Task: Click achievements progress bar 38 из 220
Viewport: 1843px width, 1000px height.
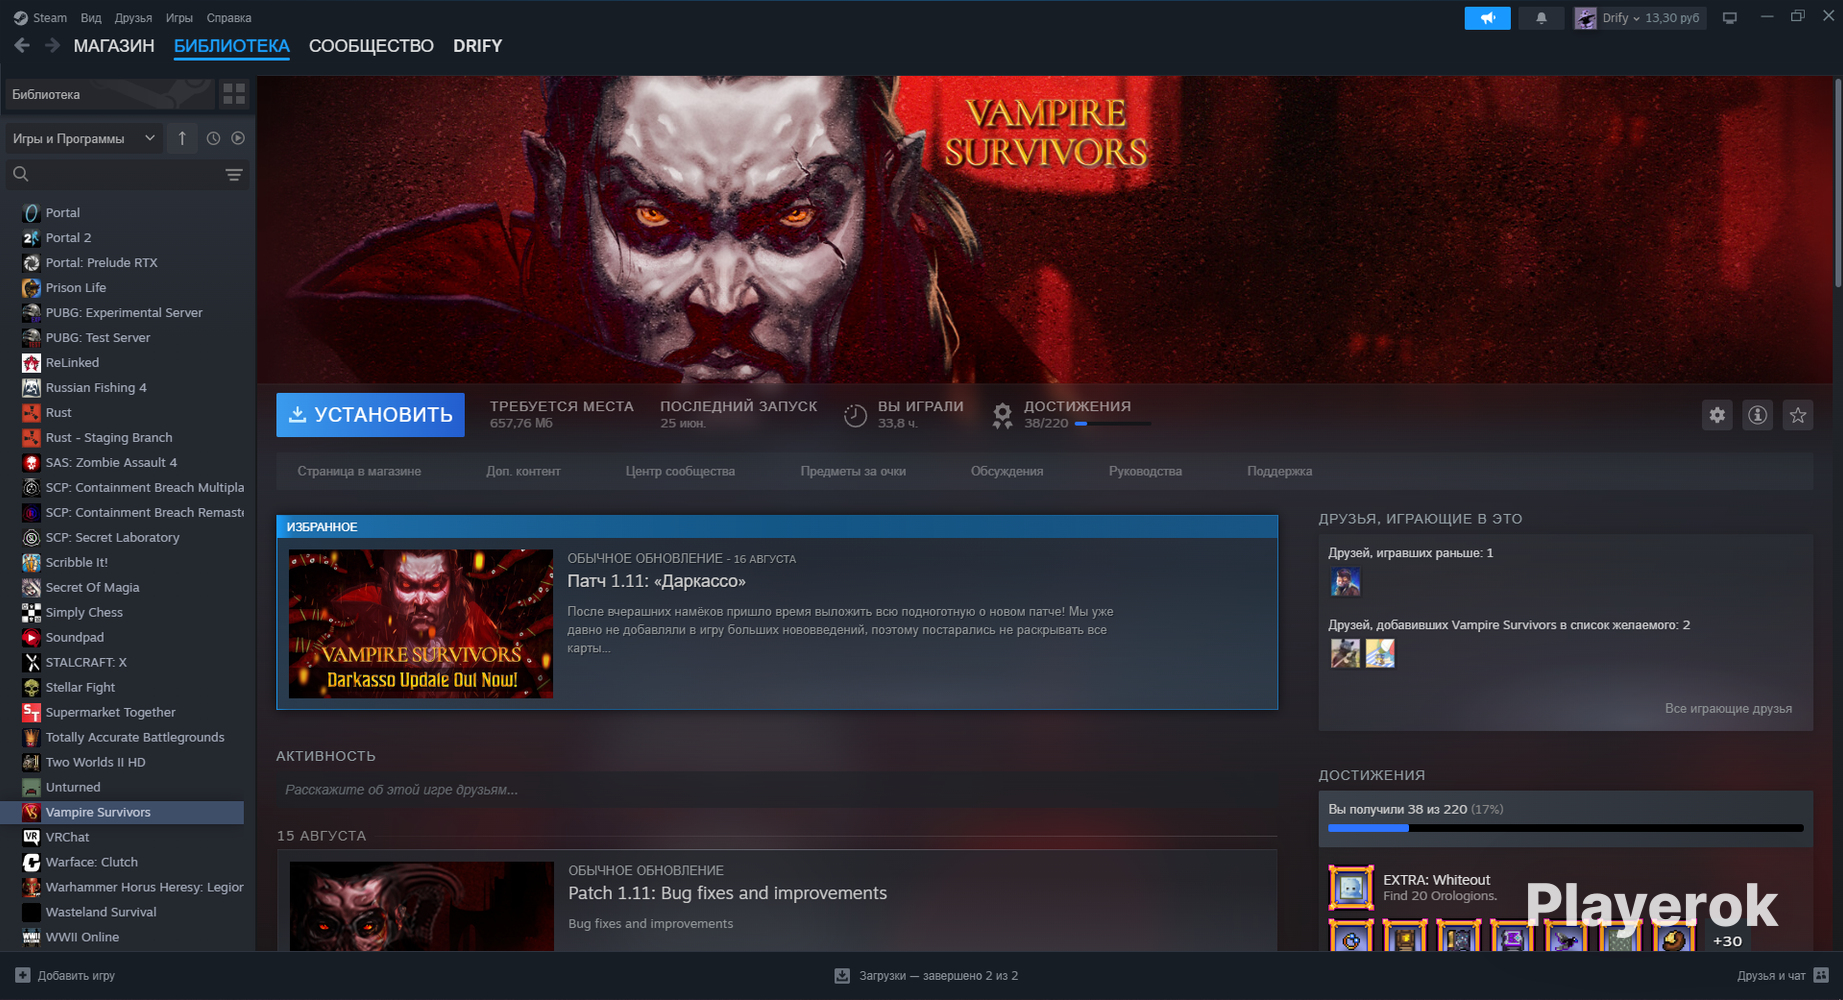Action: 1565,828
